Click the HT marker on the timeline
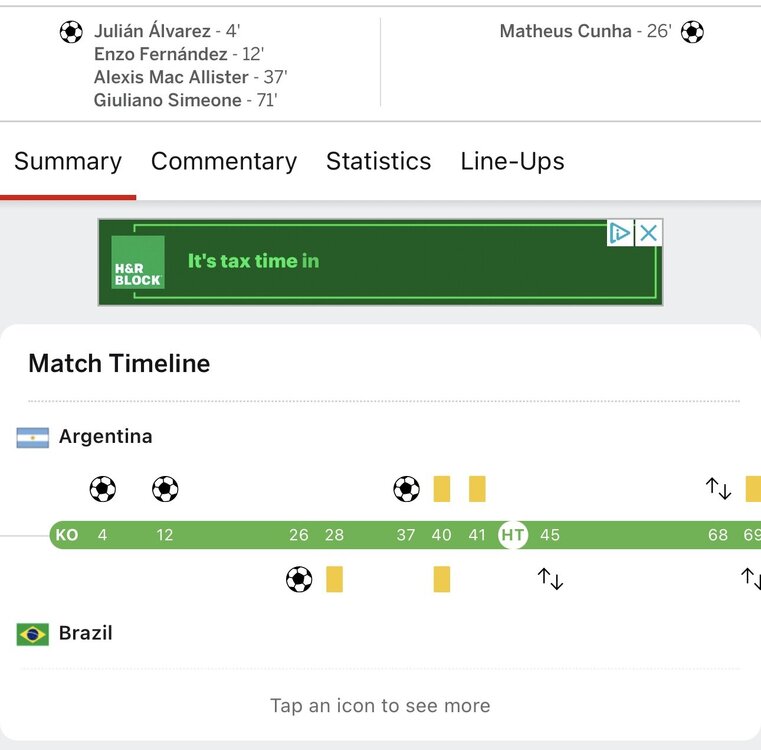The height and width of the screenshot is (750, 761). click(x=513, y=535)
